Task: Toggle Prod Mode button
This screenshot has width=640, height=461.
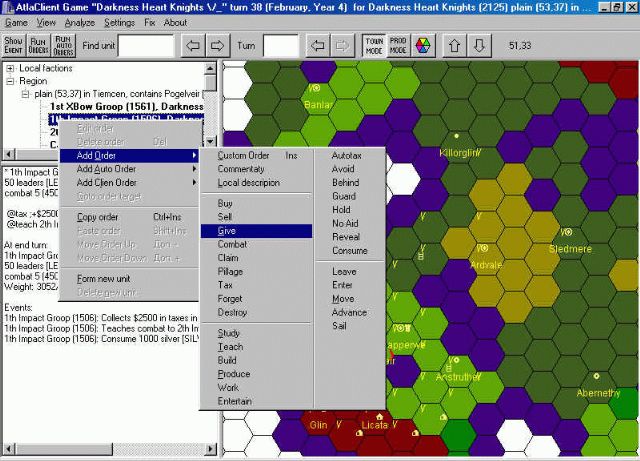Action: tap(398, 45)
